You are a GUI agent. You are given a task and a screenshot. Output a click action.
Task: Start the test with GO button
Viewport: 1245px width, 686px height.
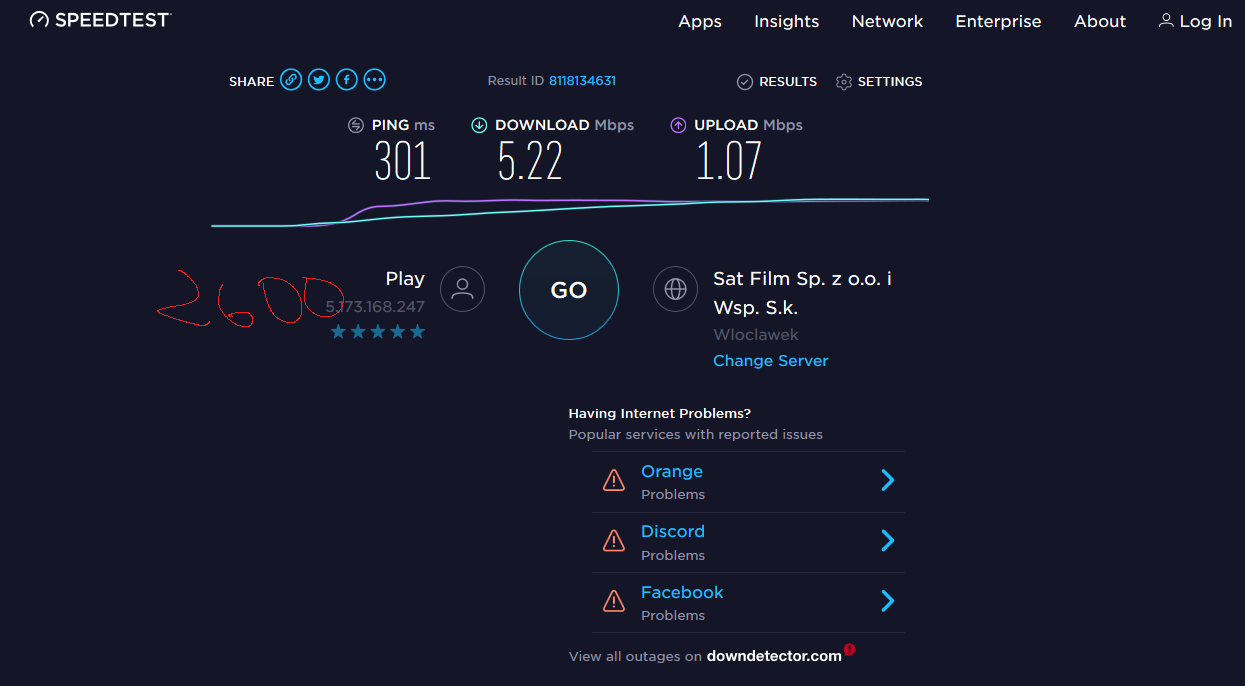pyautogui.click(x=569, y=290)
